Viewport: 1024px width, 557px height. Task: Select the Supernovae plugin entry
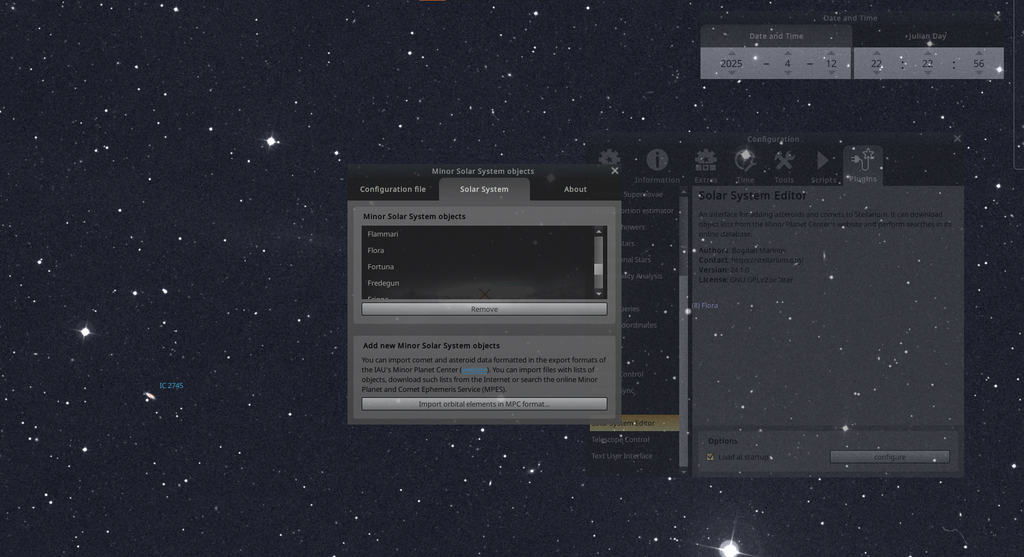tap(643, 194)
